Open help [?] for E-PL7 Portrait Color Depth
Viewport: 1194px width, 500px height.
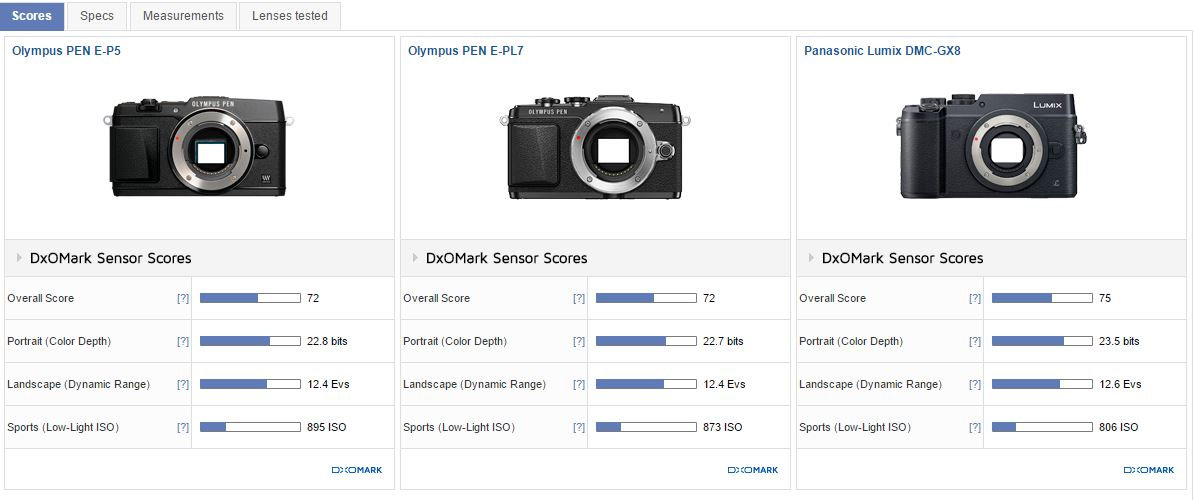(579, 341)
